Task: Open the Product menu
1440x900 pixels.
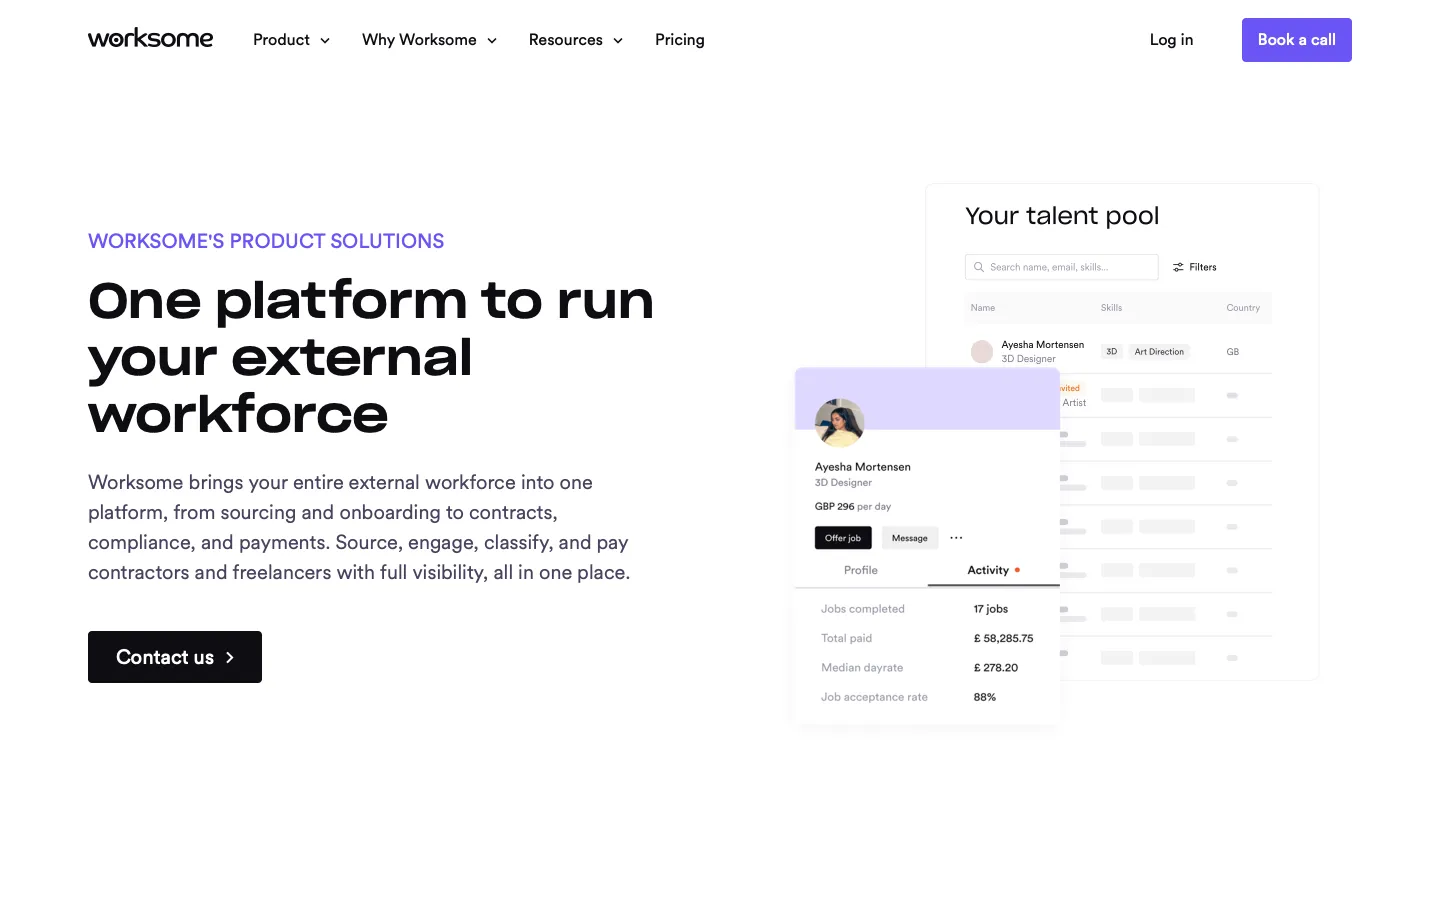Action: tap(291, 40)
